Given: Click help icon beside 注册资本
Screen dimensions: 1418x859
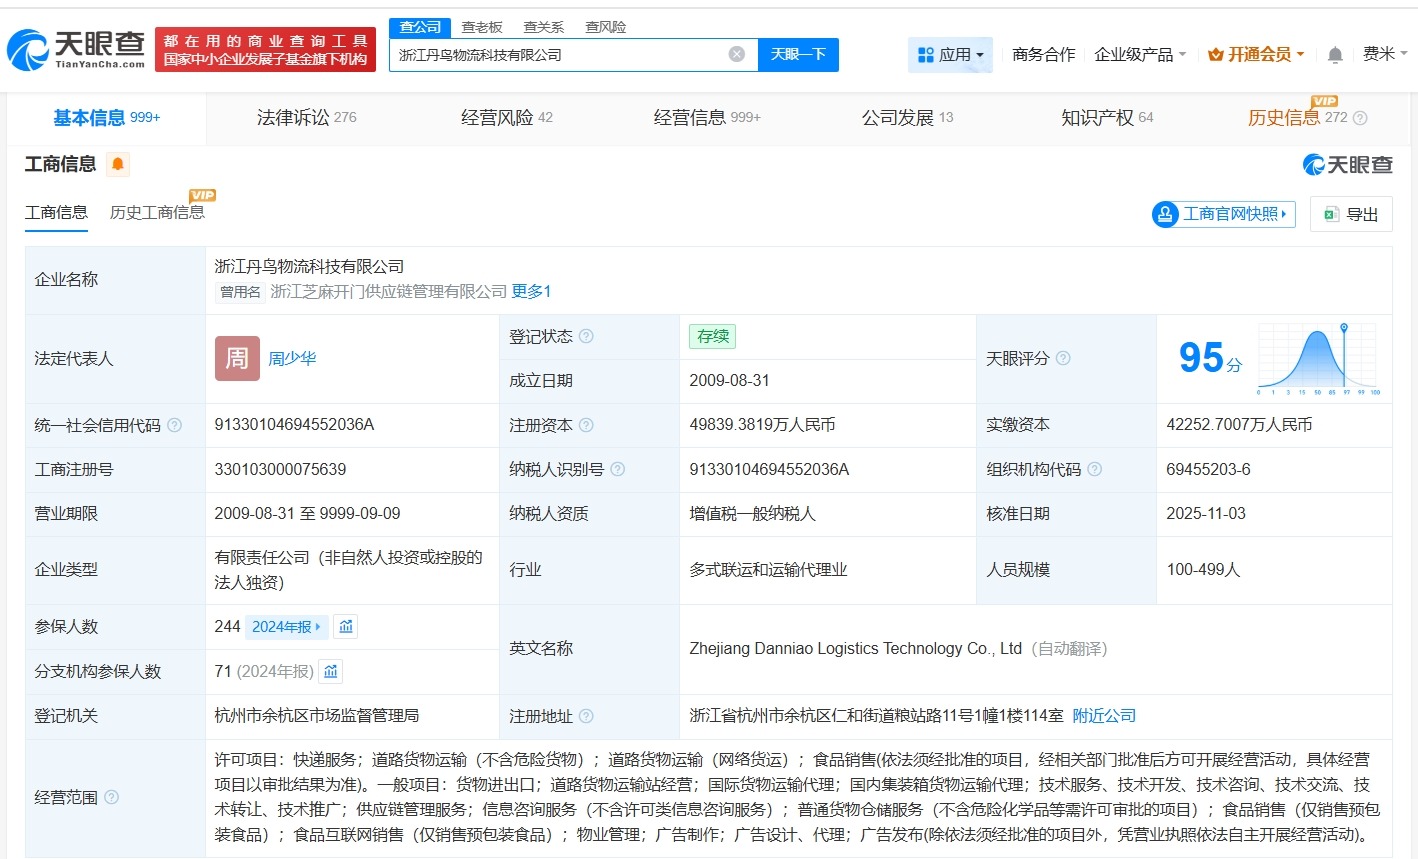Looking at the screenshot, I should [x=587, y=425].
